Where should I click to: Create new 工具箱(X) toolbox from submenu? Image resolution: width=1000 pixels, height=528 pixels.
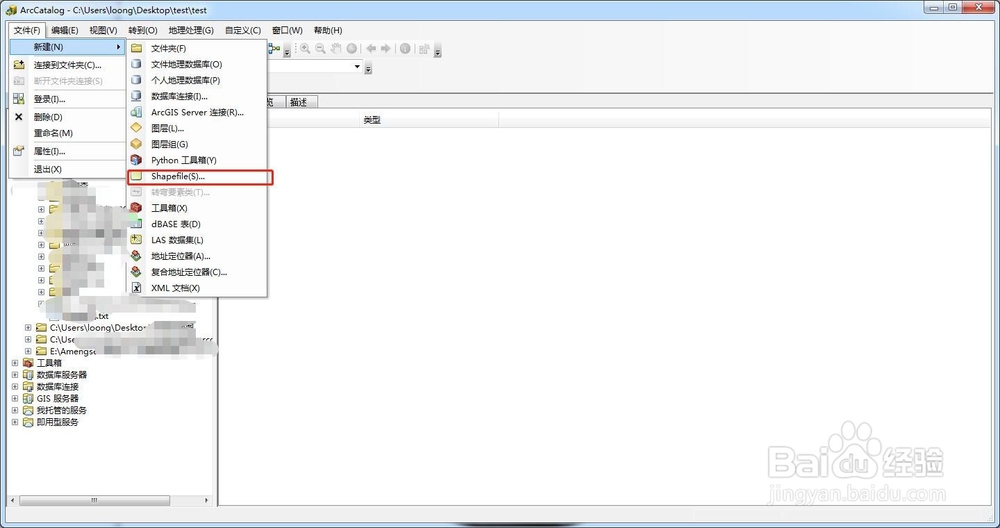pos(198,208)
